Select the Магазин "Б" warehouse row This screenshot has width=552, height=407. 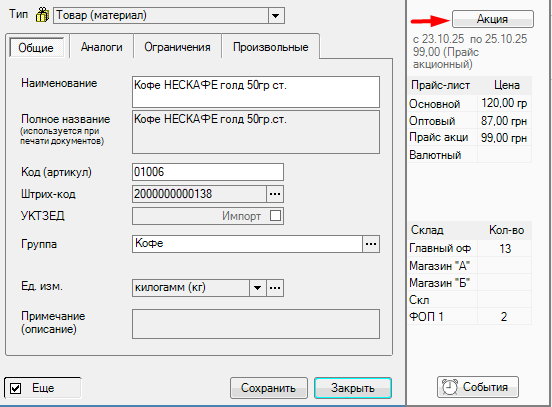[470, 282]
